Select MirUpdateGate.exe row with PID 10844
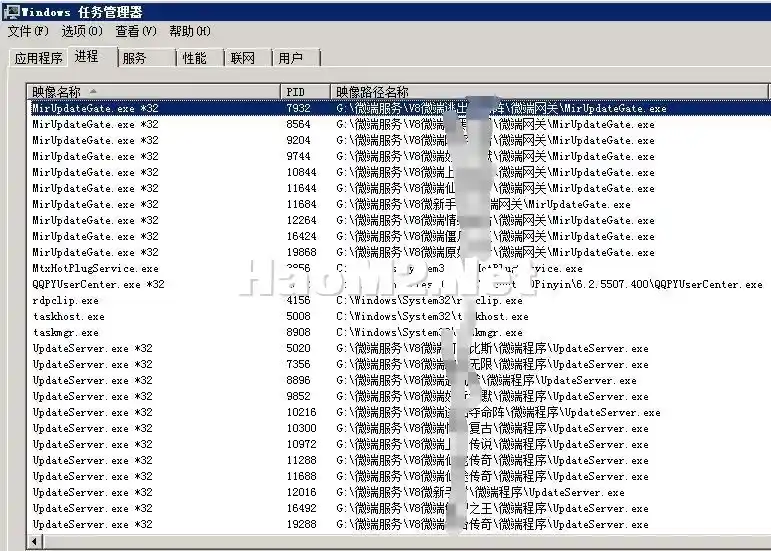Screen dimensions: 771x551 [399, 172]
